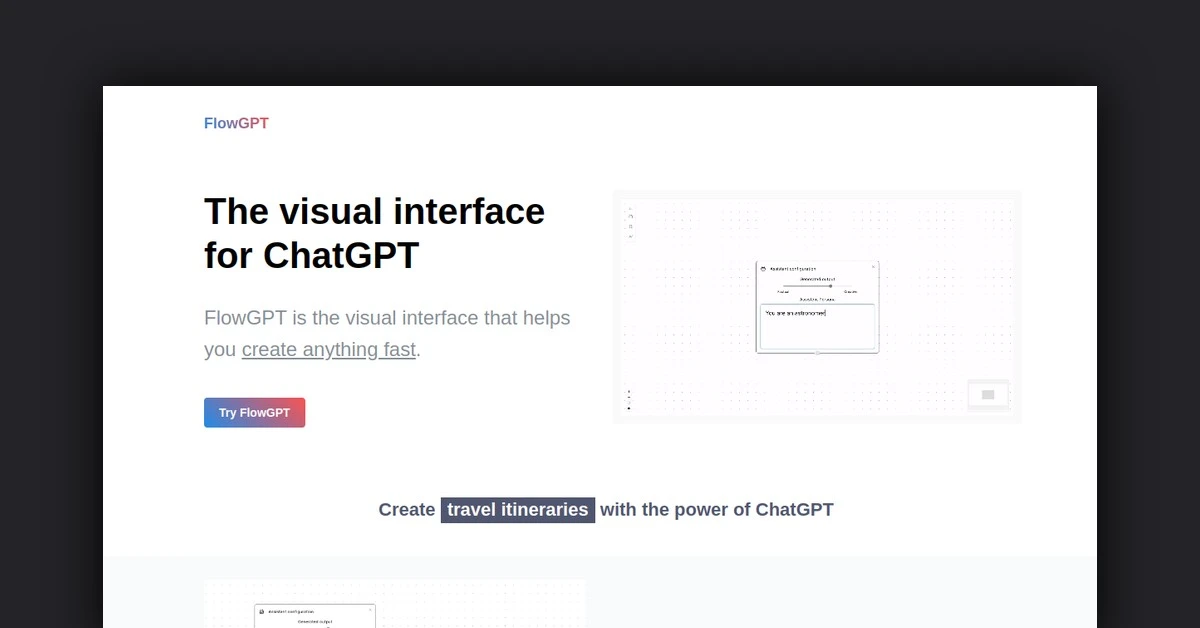Click the "You are an astronomer" text box
Image resolution: width=1200 pixels, height=628 pixels.
(x=817, y=326)
